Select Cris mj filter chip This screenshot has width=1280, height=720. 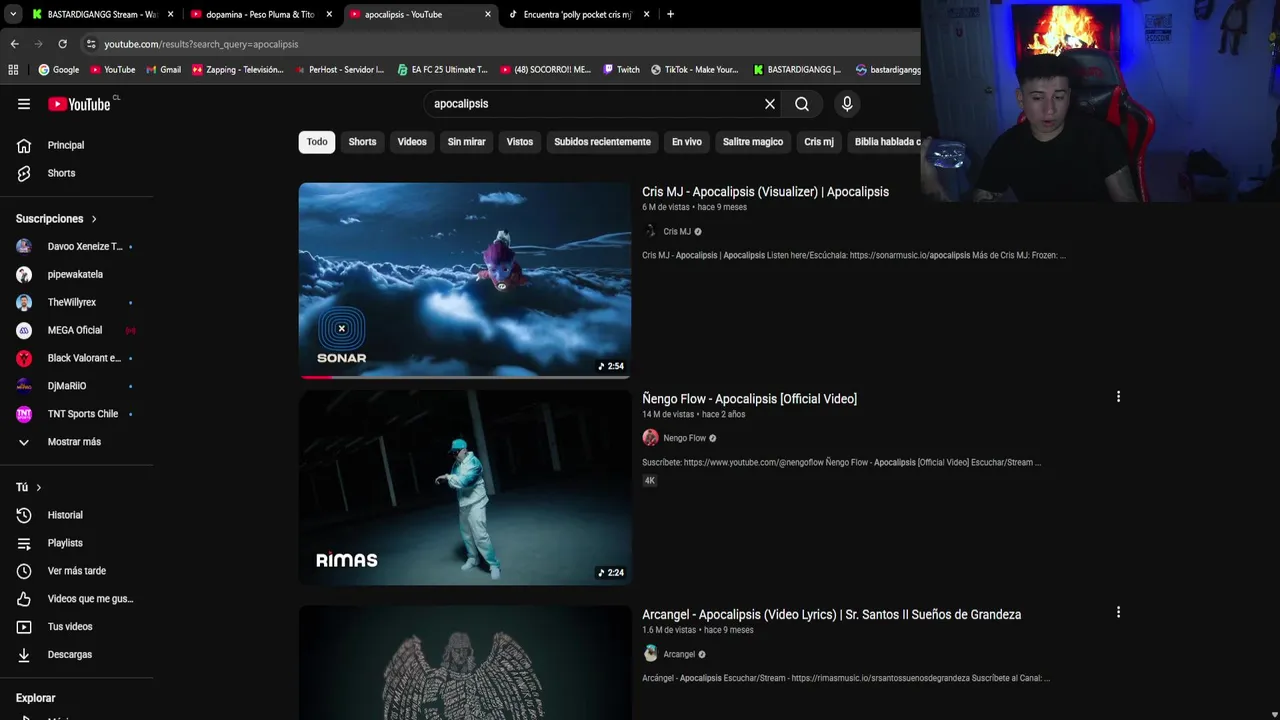tap(819, 142)
